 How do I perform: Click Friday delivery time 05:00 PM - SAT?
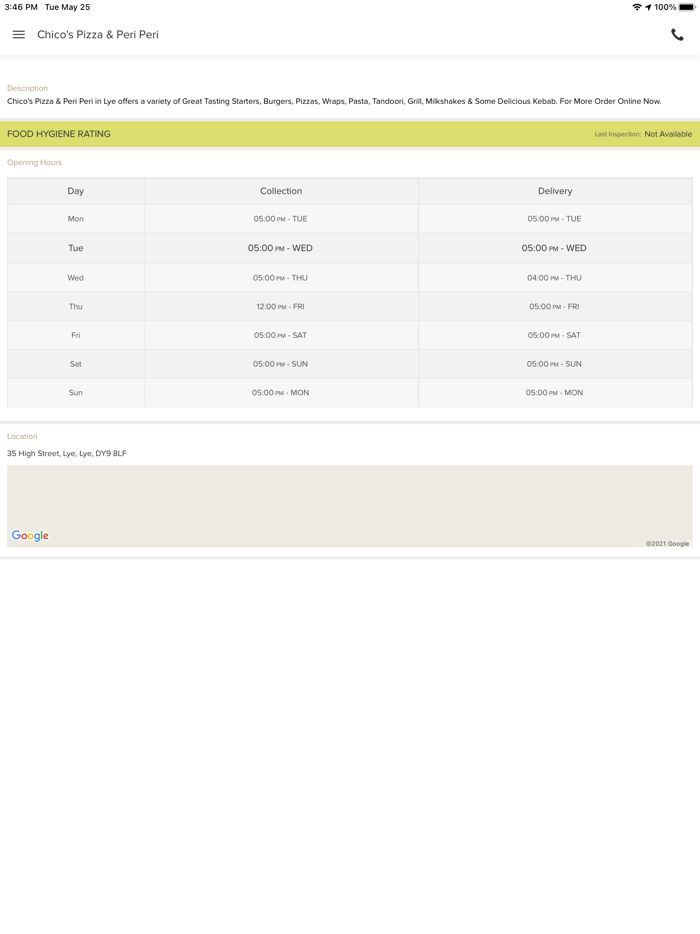click(x=554, y=335)
